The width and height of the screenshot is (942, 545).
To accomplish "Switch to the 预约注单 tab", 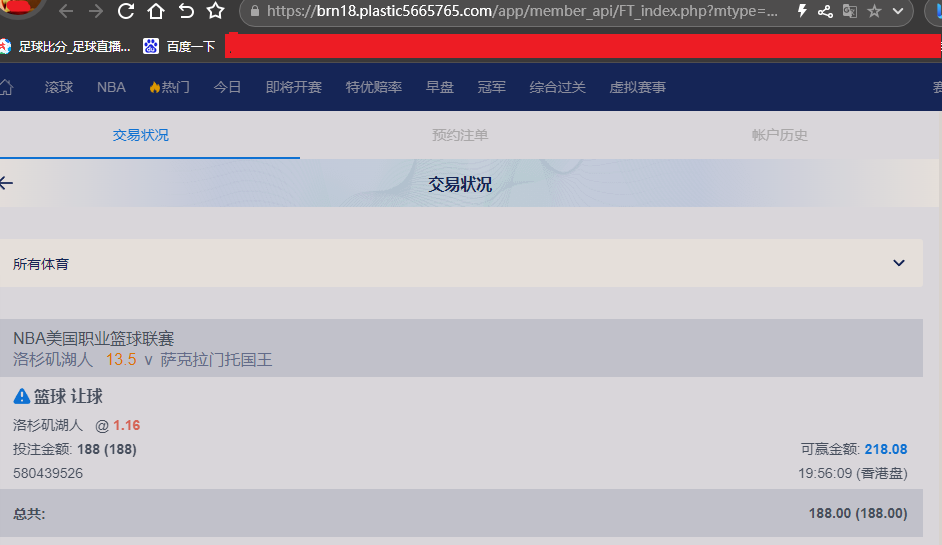I will tap(460, 135).
